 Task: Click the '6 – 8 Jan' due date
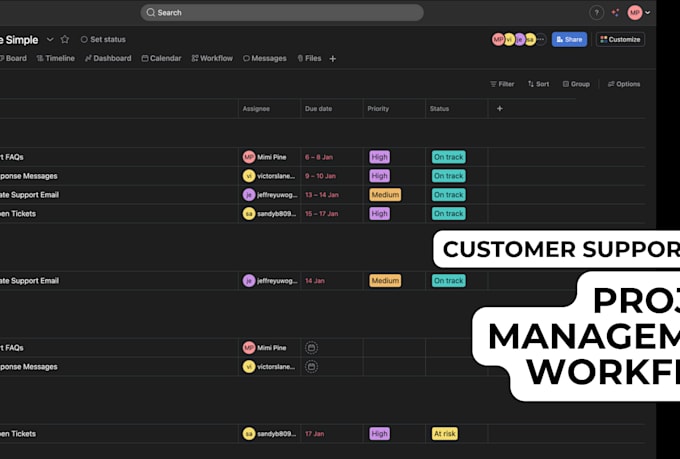coord(319,157)
